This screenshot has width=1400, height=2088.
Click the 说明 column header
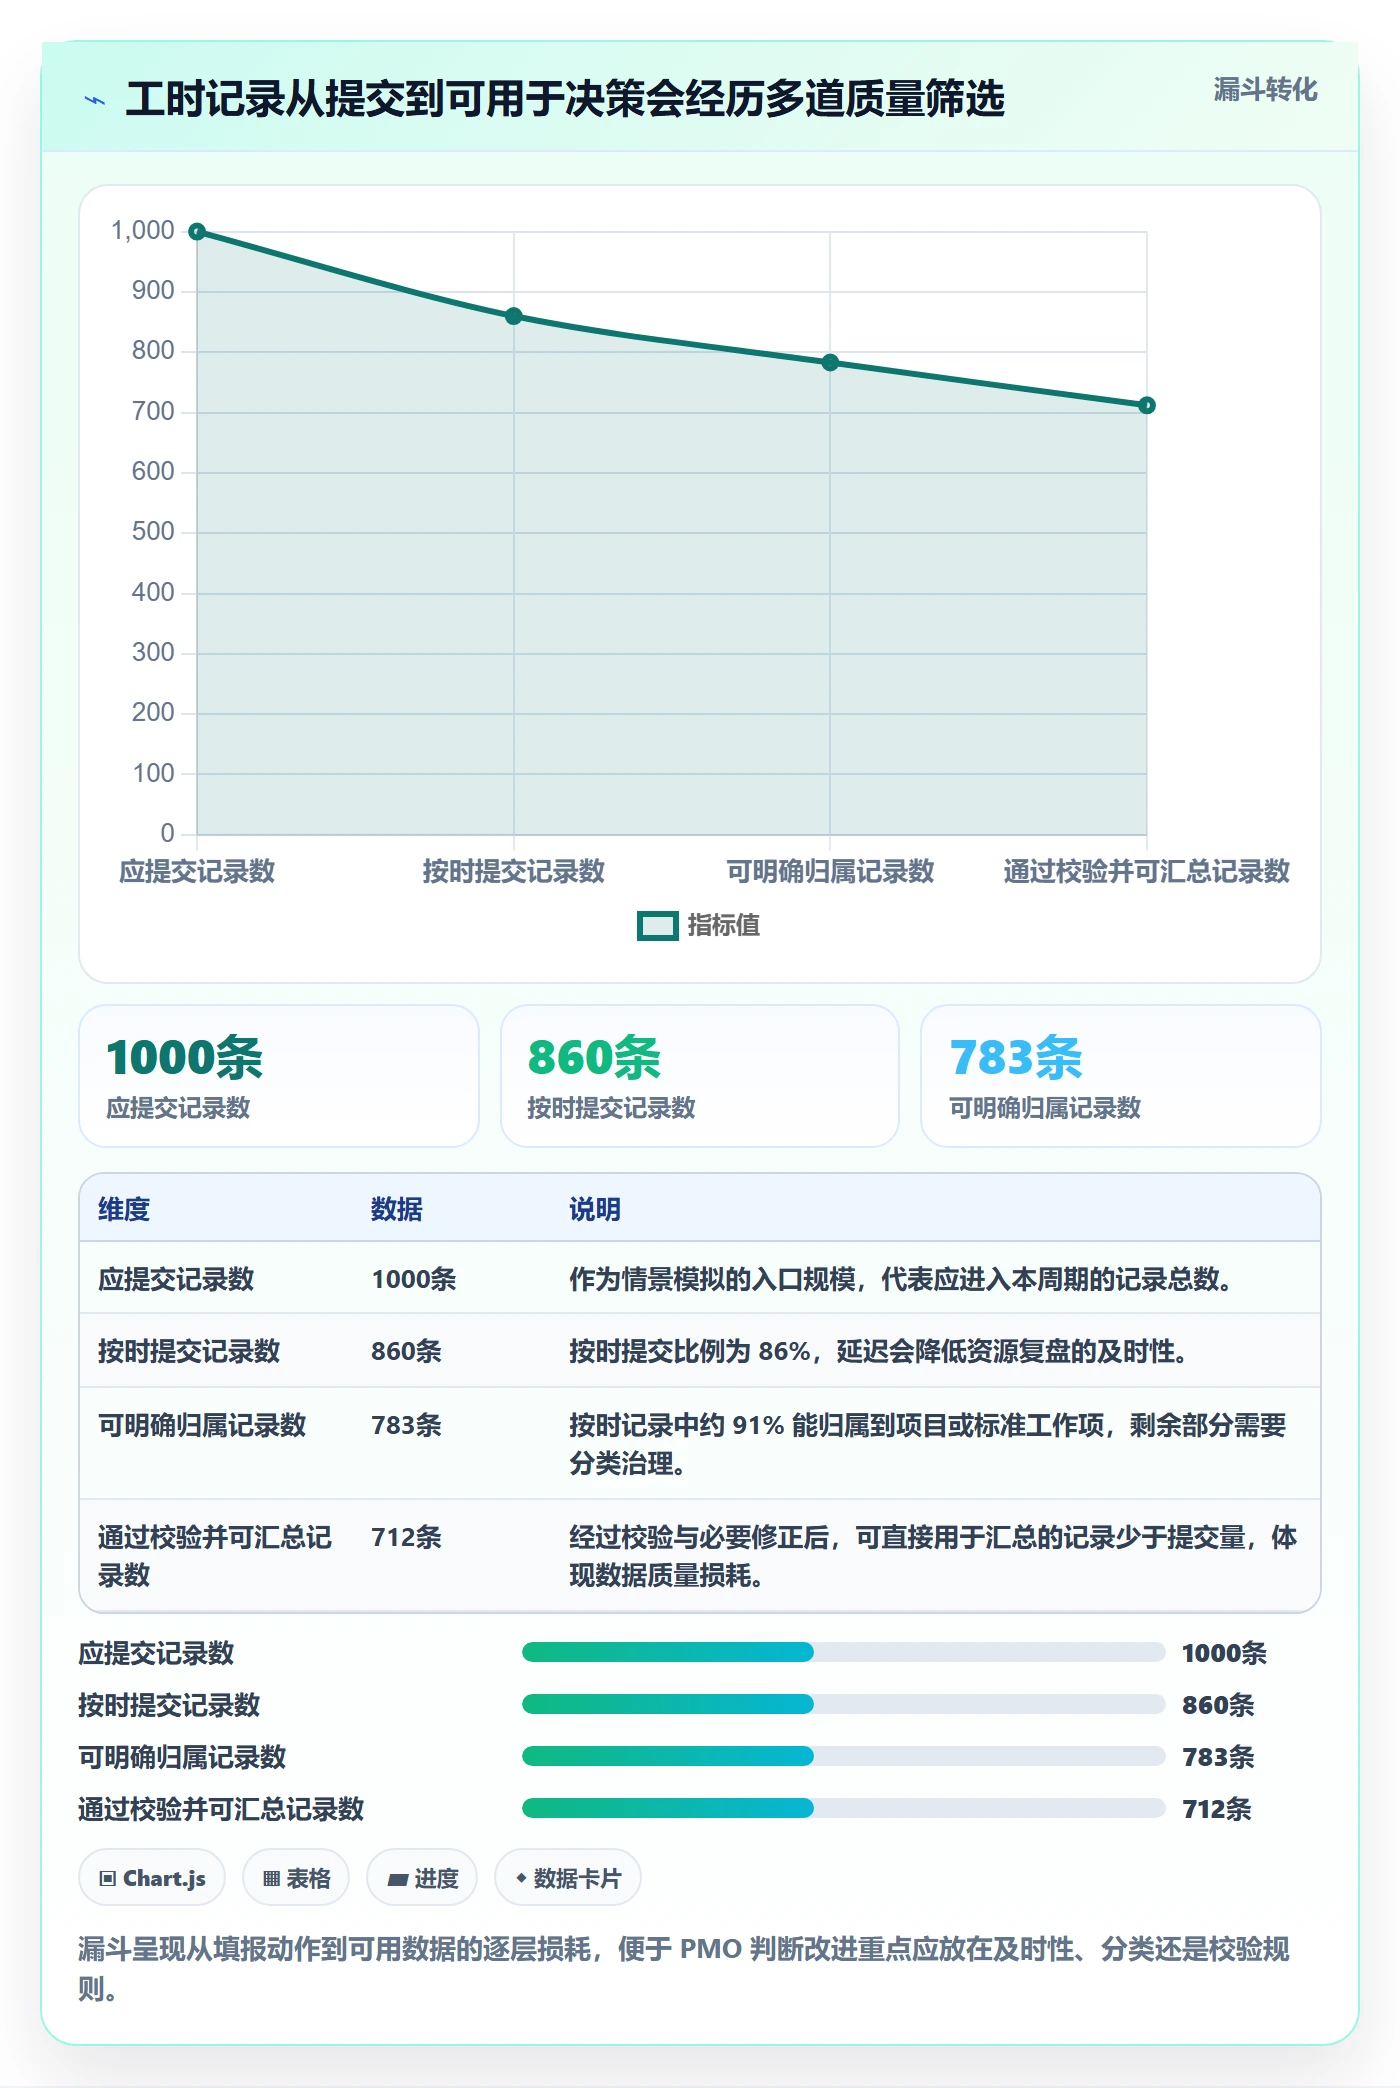click(595, 1209)
